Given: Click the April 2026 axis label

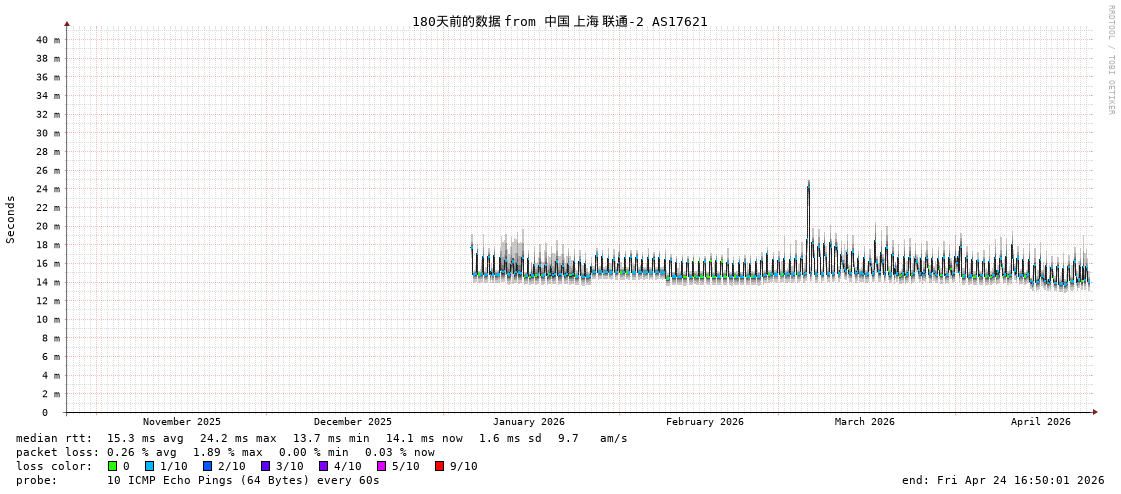Looking at the screenshot, I should pos(1040,422).
